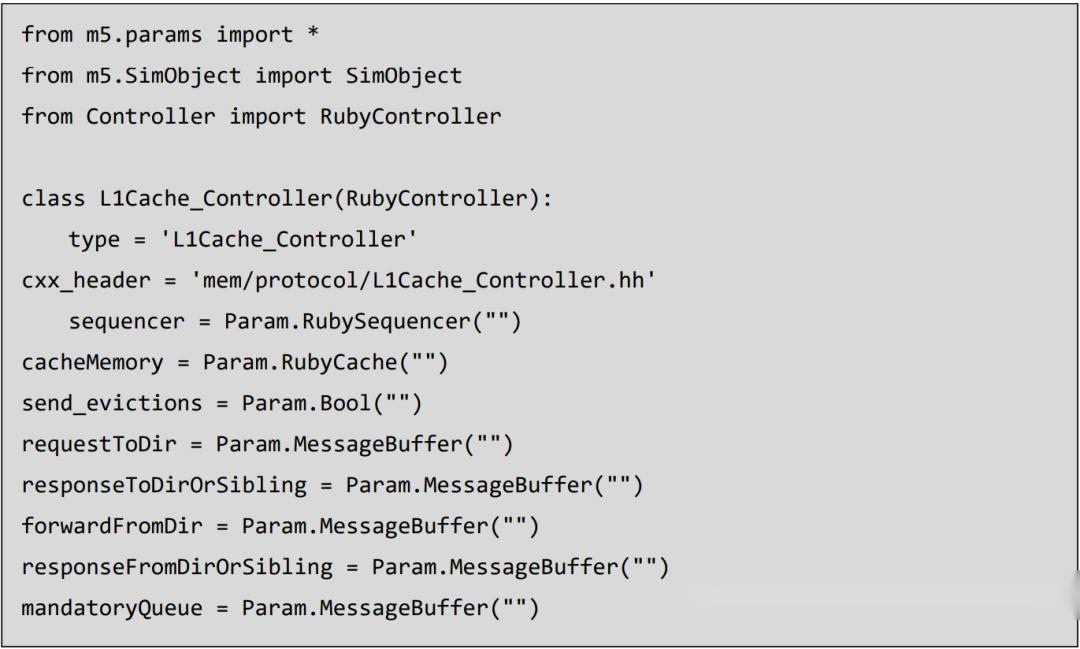Click the 'from Controller import RubyController' line
Screen dimensions: 1080x649
pos(261,116)
